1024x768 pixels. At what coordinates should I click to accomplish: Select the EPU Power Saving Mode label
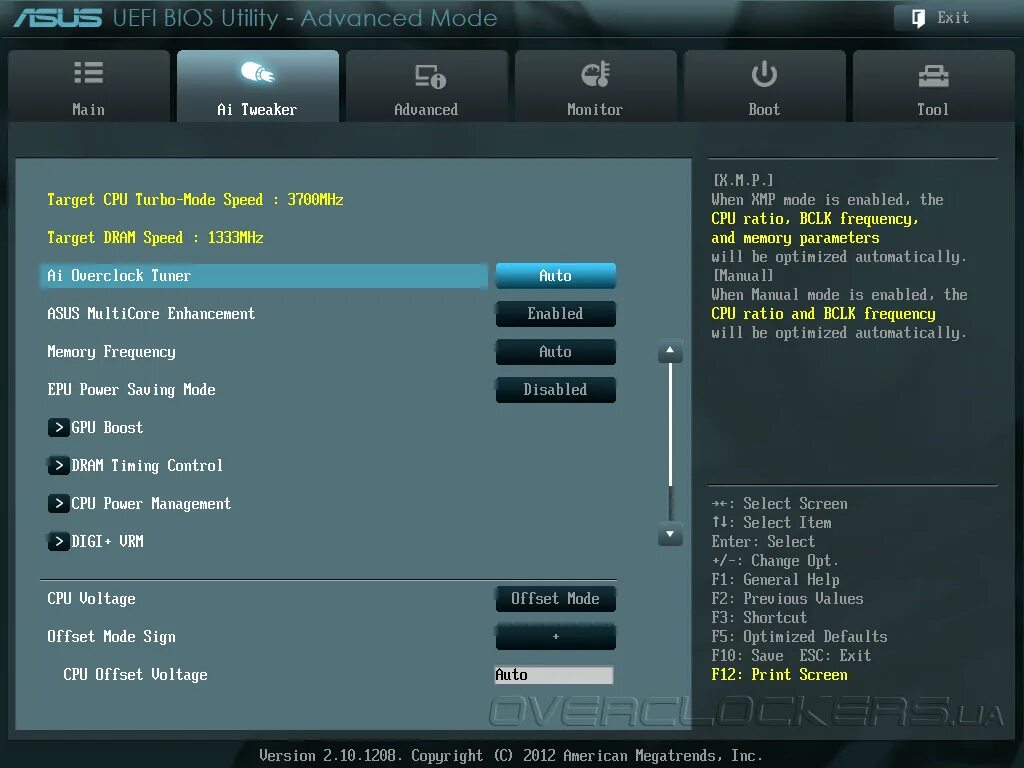point(131,390)
